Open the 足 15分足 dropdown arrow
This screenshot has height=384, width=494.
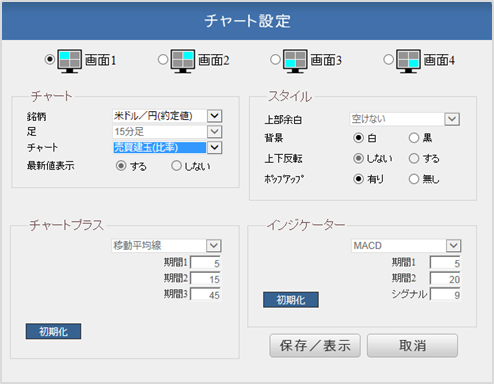(214, 132)
